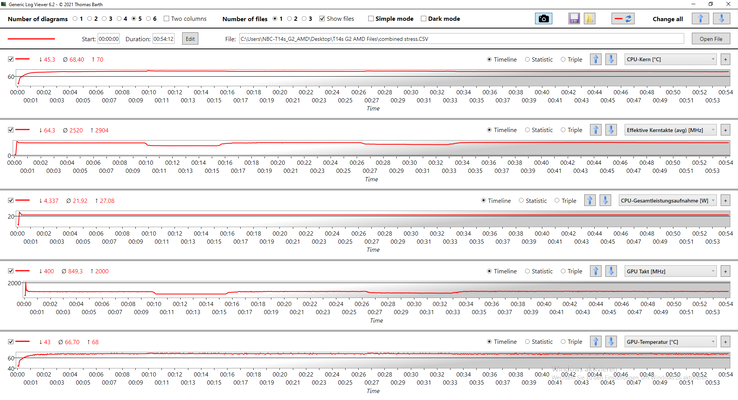The height and width of the screenshot is (400, 738).
Task: Select 3 files radio button
Action: pos(304,19)
